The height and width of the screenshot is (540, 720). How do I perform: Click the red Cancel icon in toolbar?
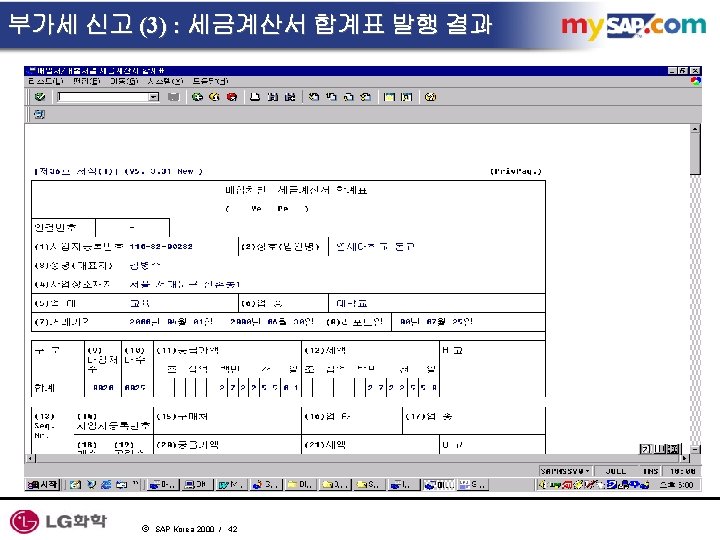click(232, 97)
